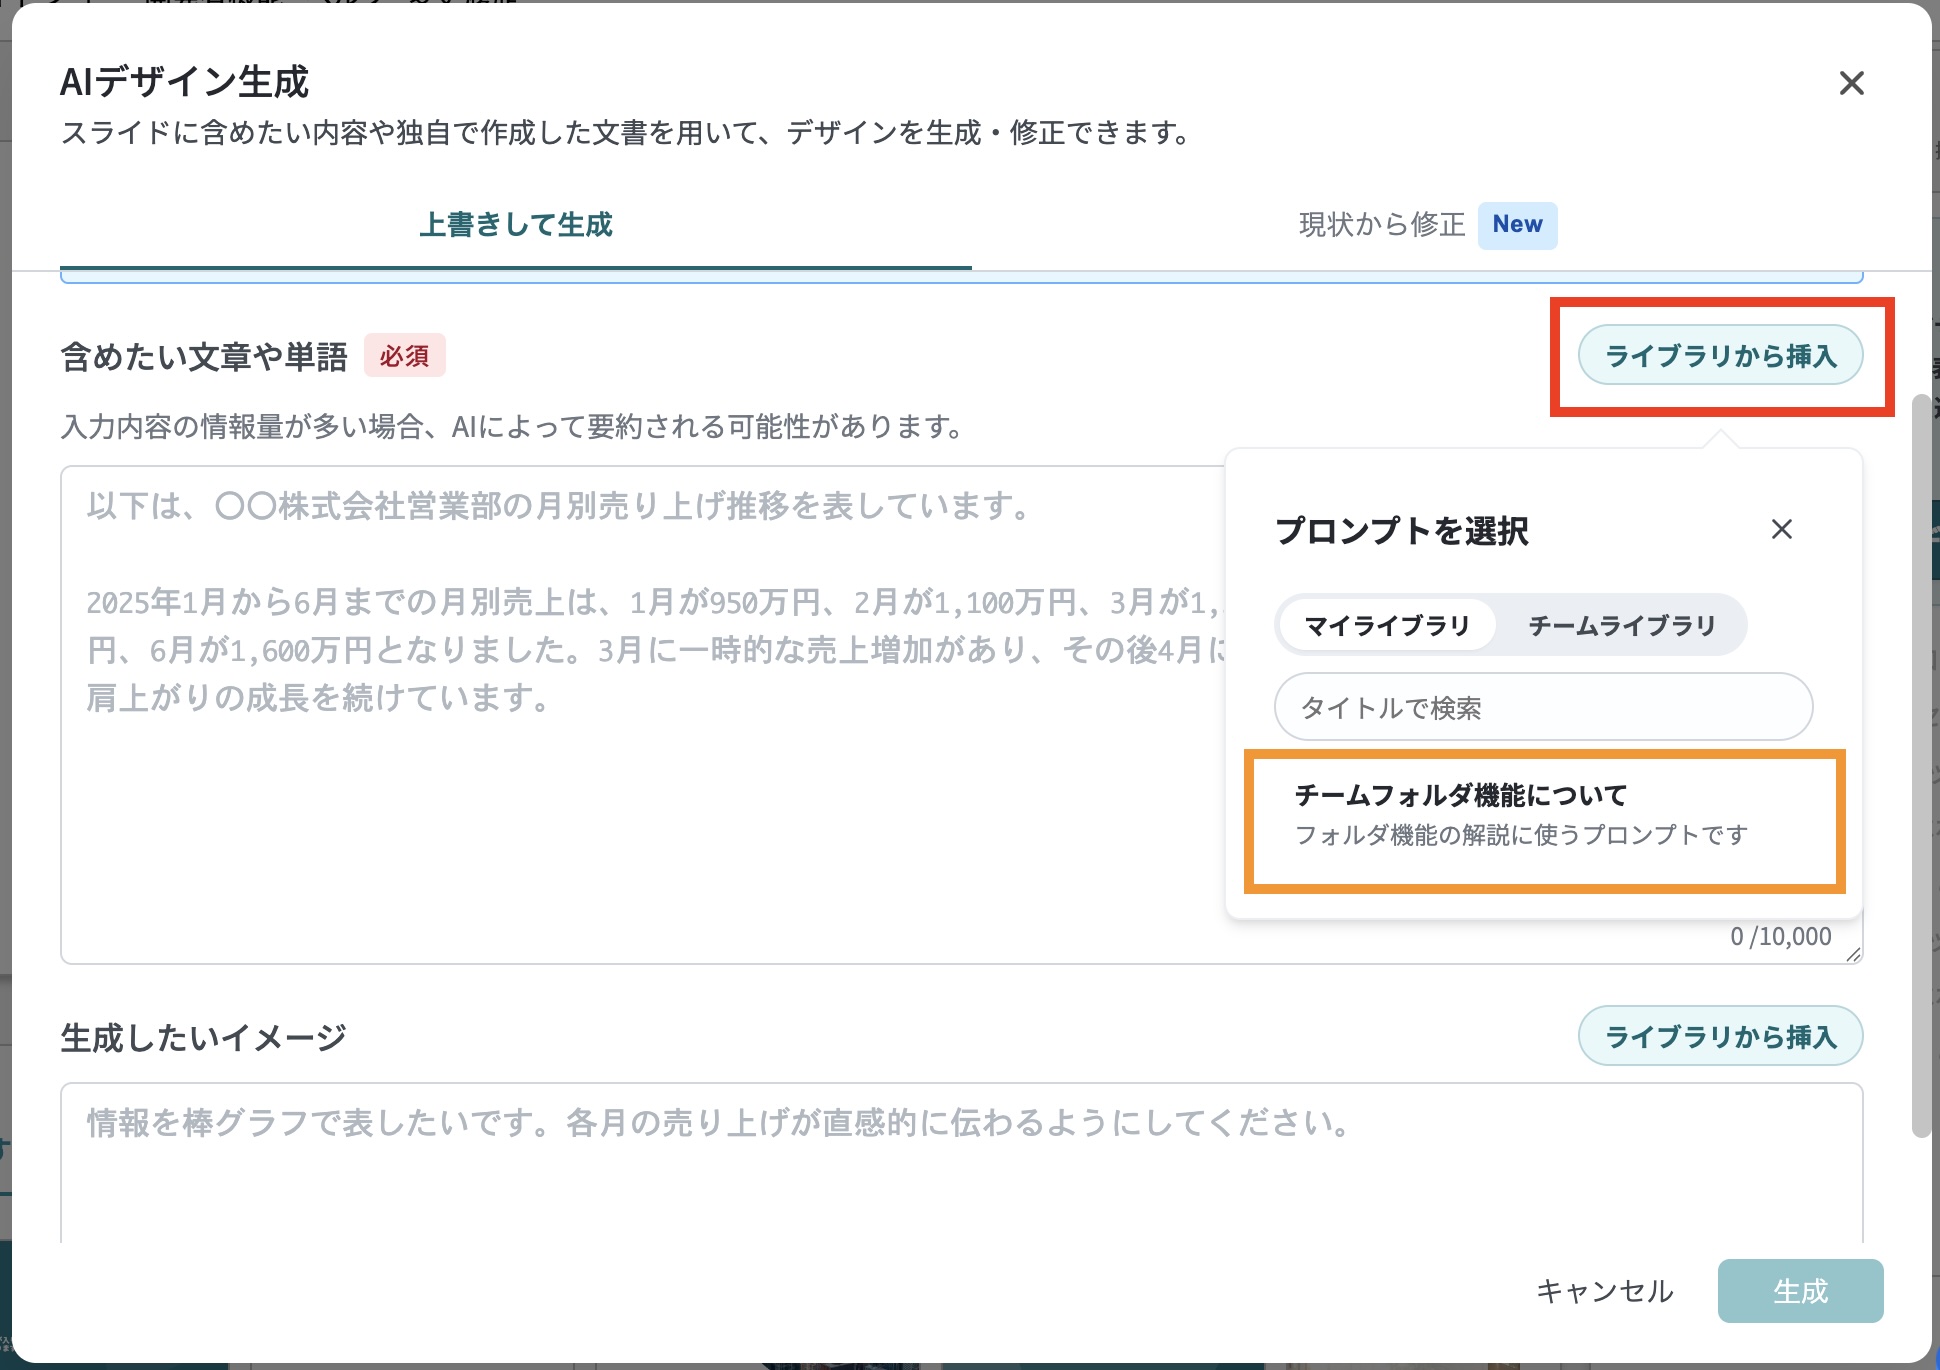
Task: Close the プロンプトを選択 popup
Action: tap(1781, 529)
